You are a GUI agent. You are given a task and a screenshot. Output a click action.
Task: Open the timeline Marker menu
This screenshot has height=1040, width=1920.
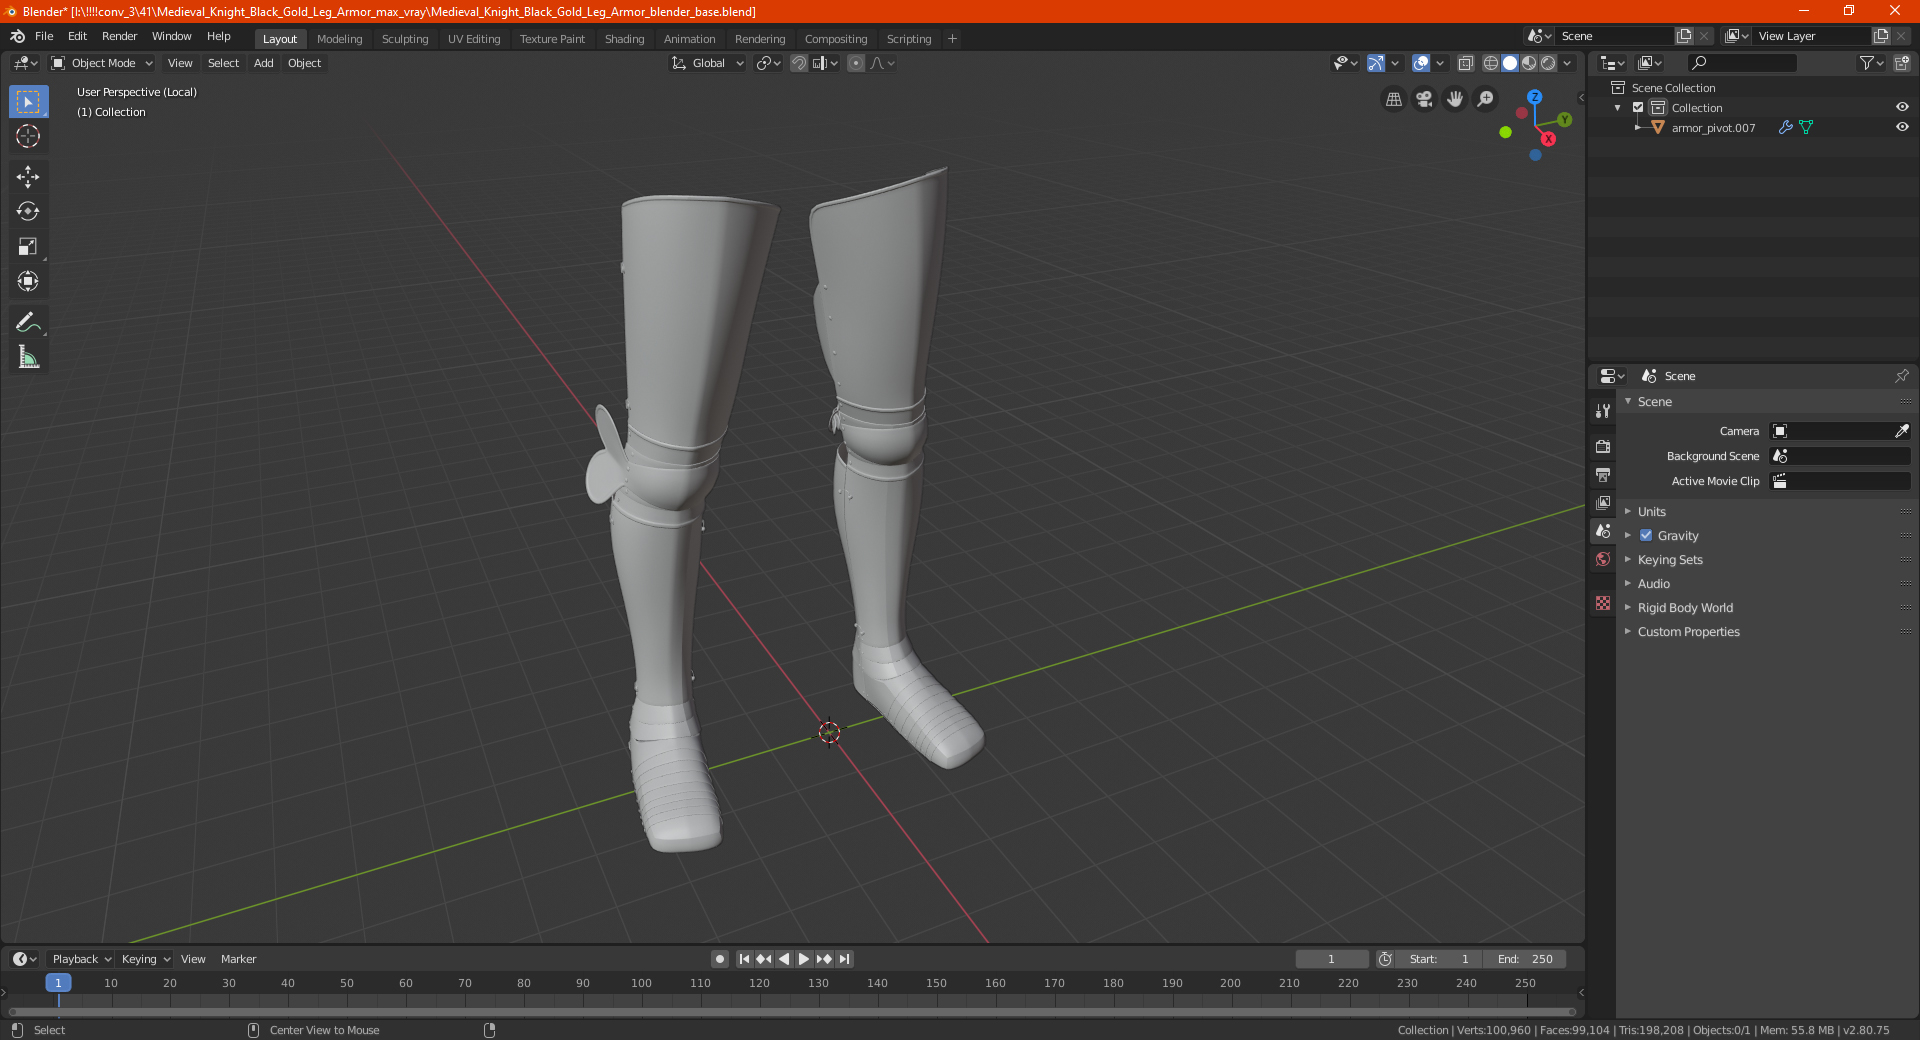(238, 959)
